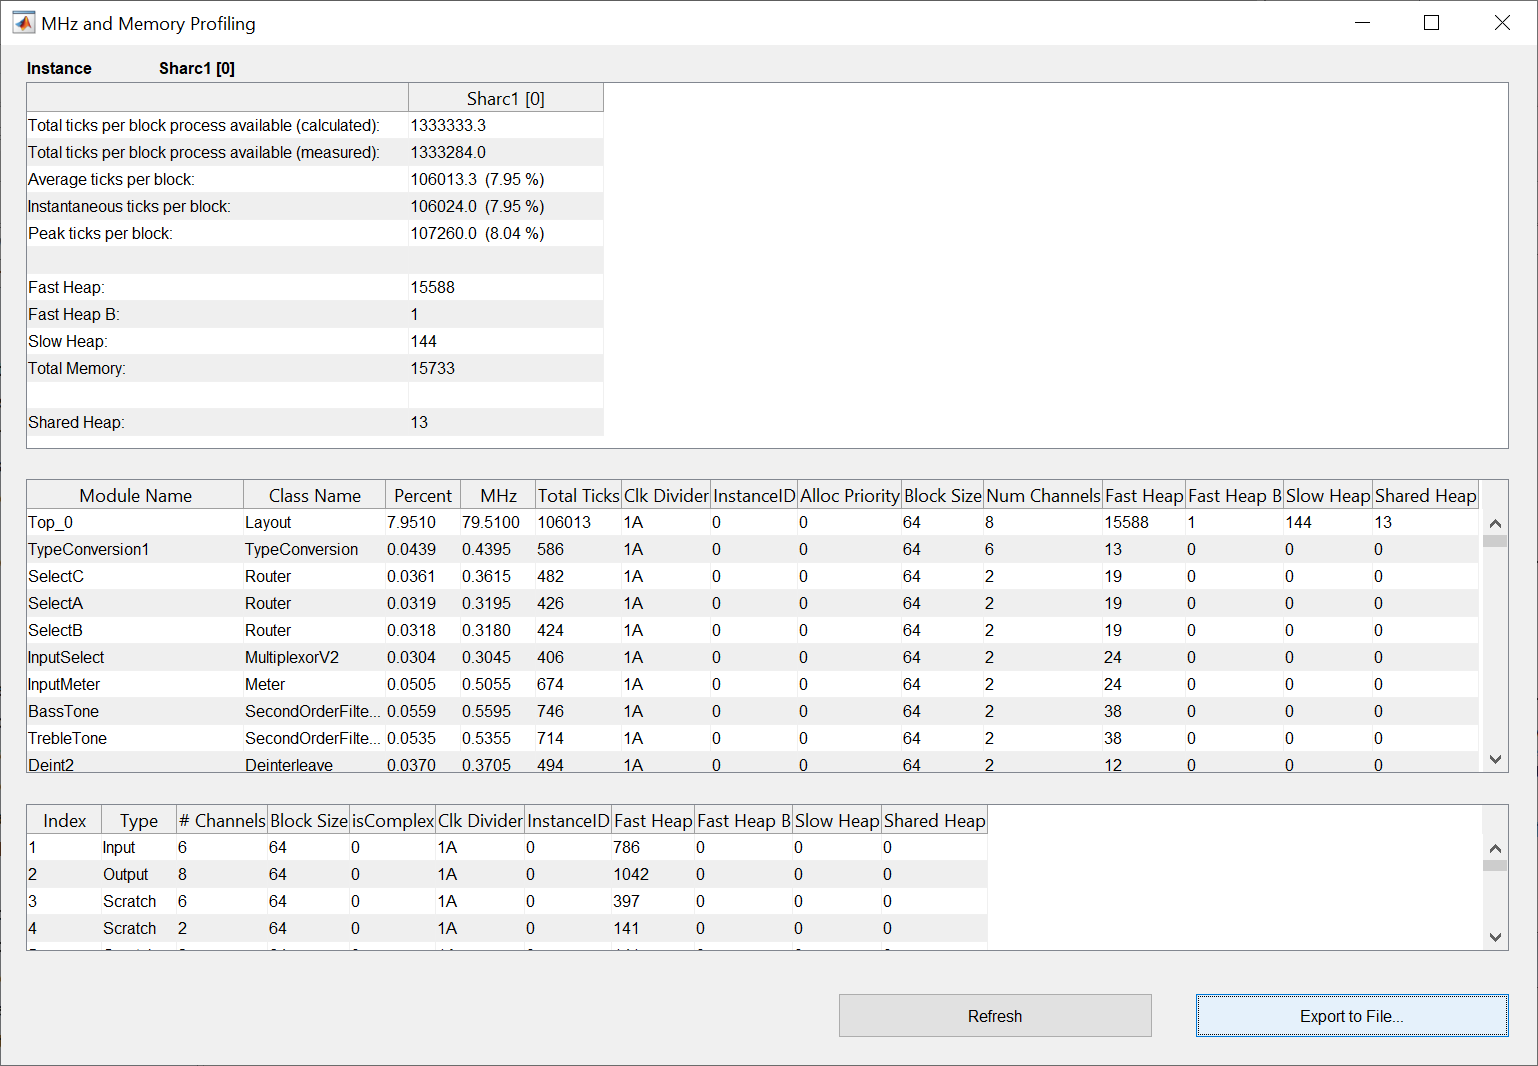Click the Layout class name cell
Viewport: 1538px width, 1066px height.
click(x=314, y=522)
